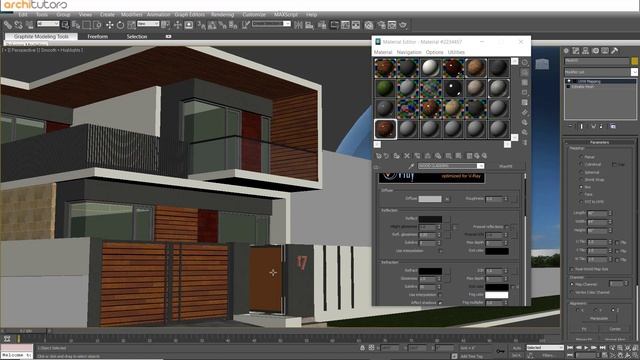Open the Customize menu
640x360 pixels.
coord(254,14)
